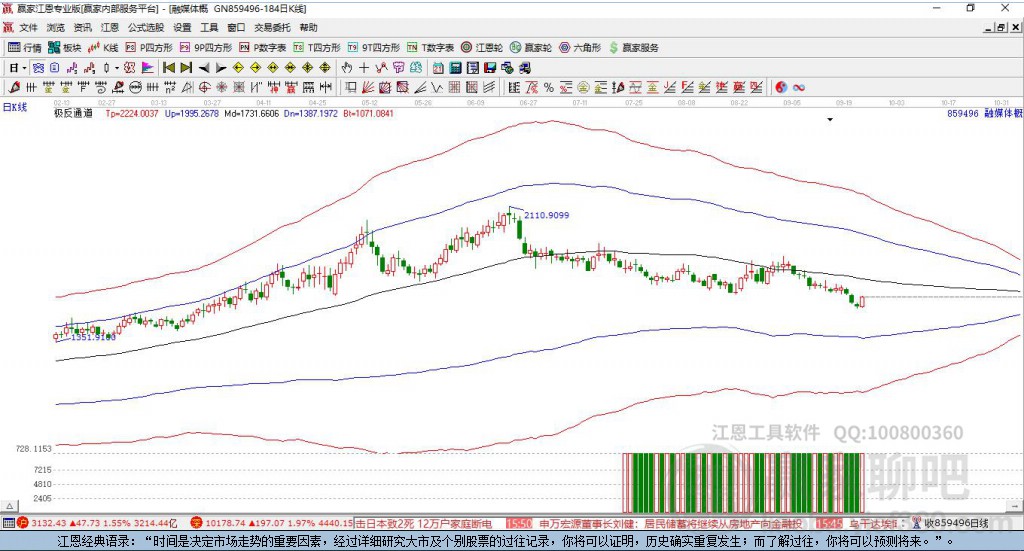This screenshot has height=551, width=1024.
Task: Open the 行情 quotes view
Action: click(24, 48)
